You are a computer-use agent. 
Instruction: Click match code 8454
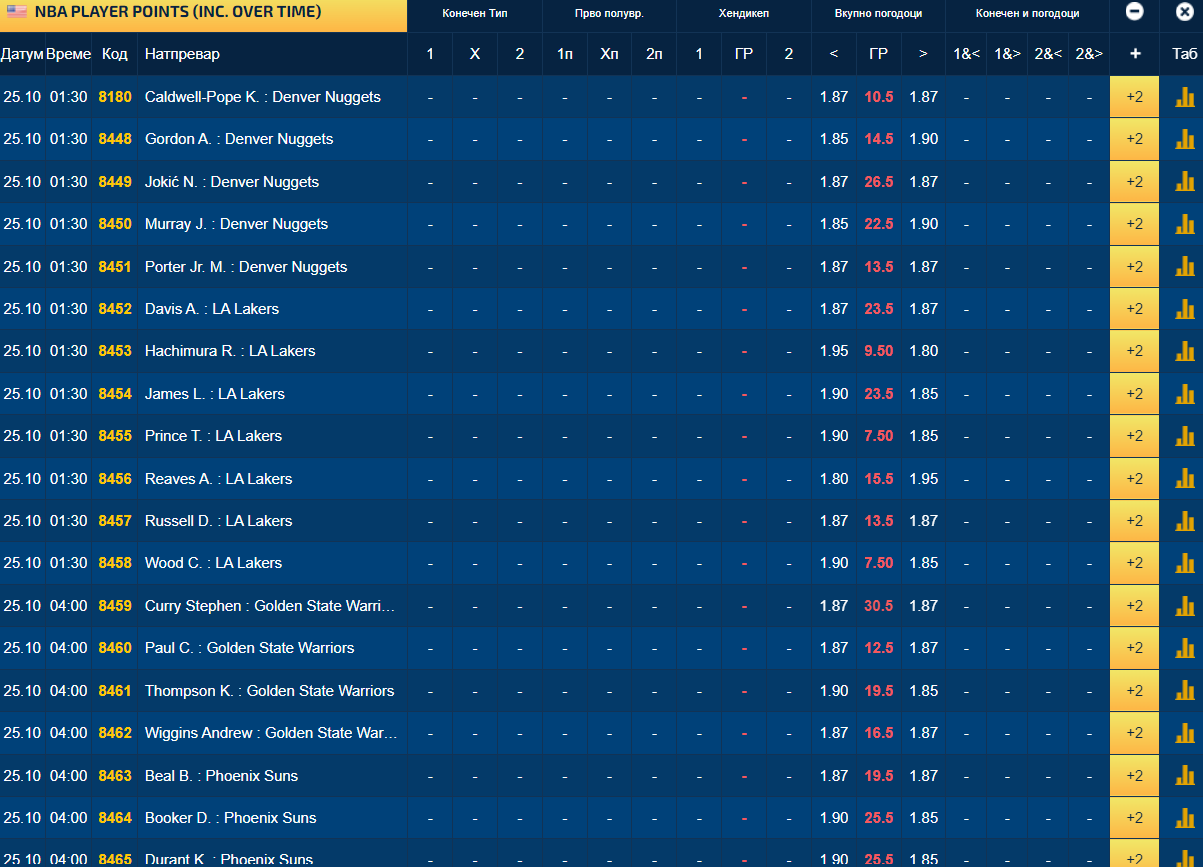115,394
